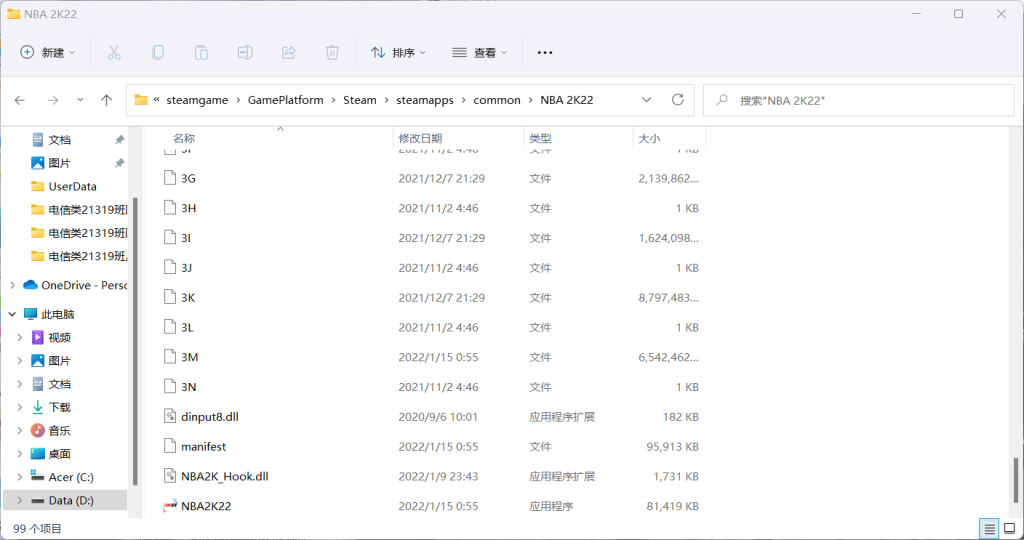Click the 音乐 music icon in sidebar
Viewport: 1024px width, 540px height.
tap(38, 430)
